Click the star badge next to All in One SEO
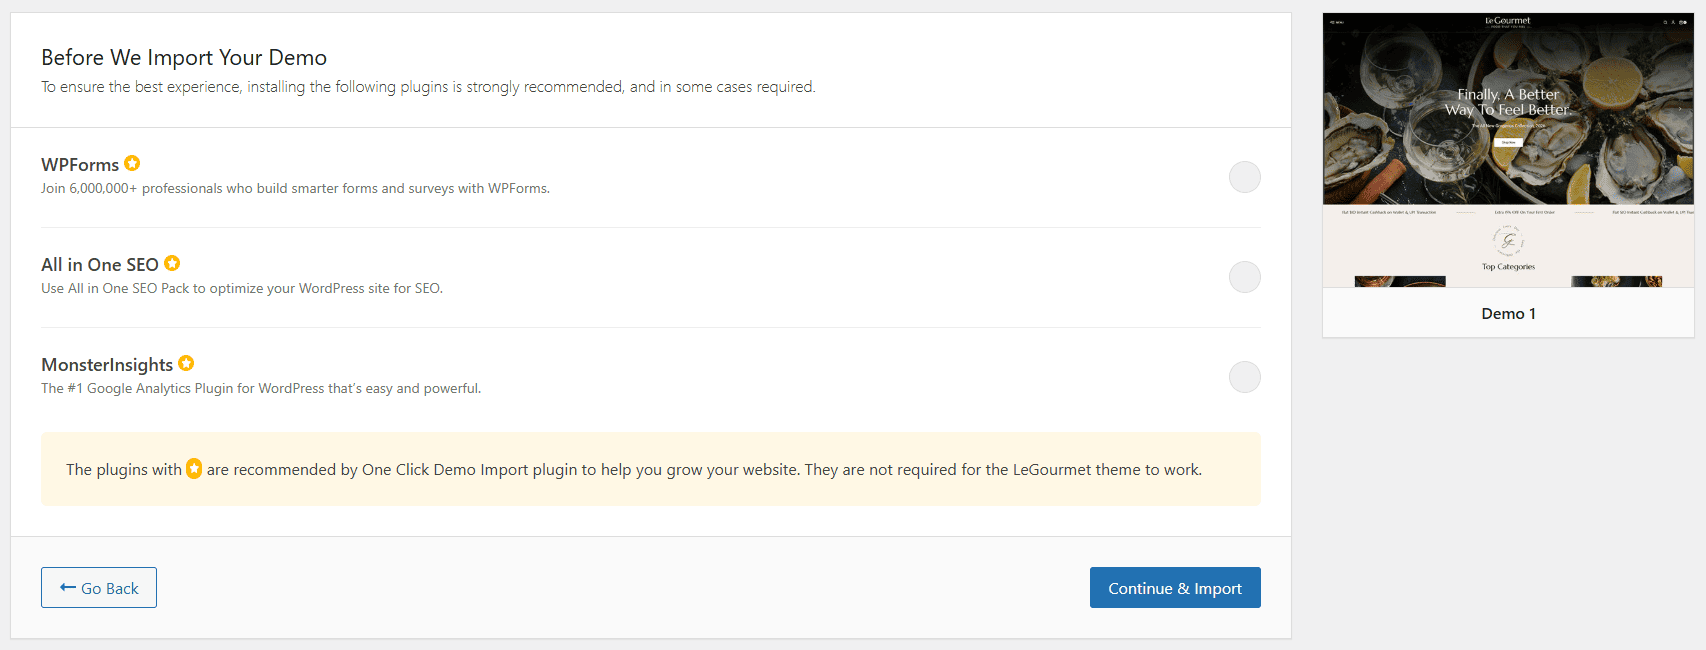 (172, 263)
